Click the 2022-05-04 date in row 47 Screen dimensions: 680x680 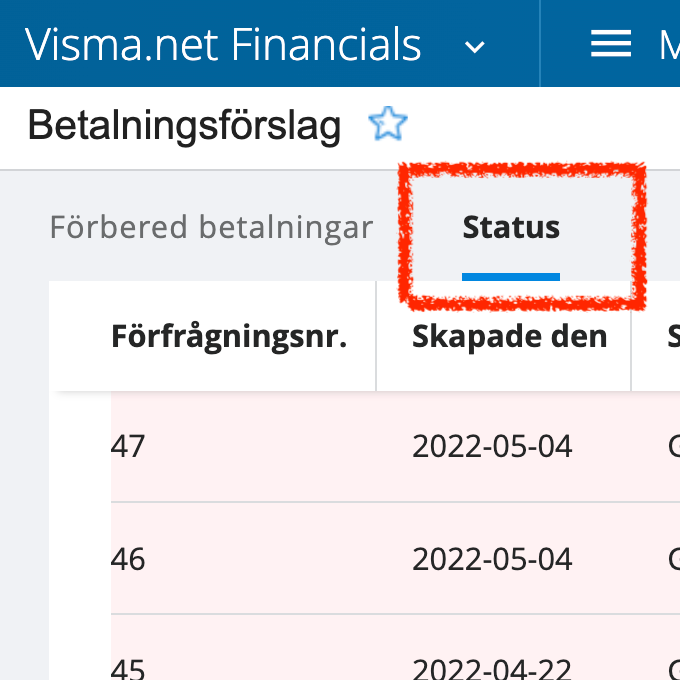pyautogui.click(x=492, y=446)
